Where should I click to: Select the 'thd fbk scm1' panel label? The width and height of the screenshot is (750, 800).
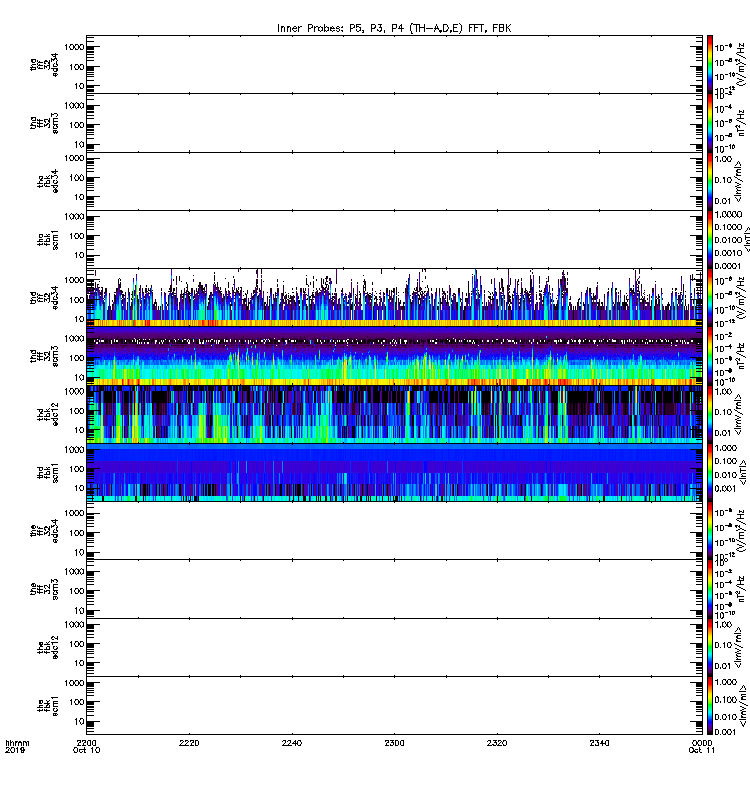click(x=48, y=472)
